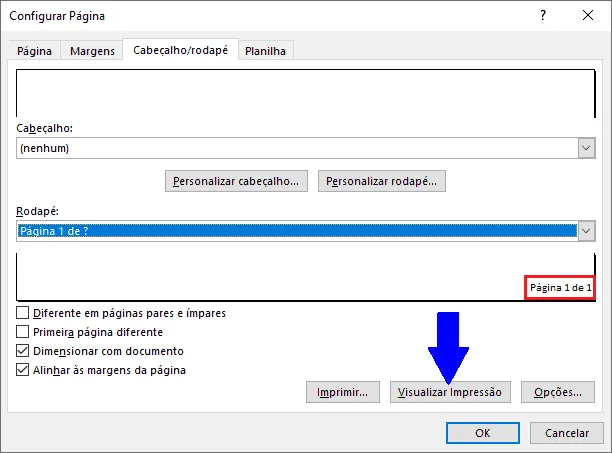Enable Diferente em páginas pares e ímpares
This screenshot has height=453, width=612.
pyautogui.click(x=23, y=313)
